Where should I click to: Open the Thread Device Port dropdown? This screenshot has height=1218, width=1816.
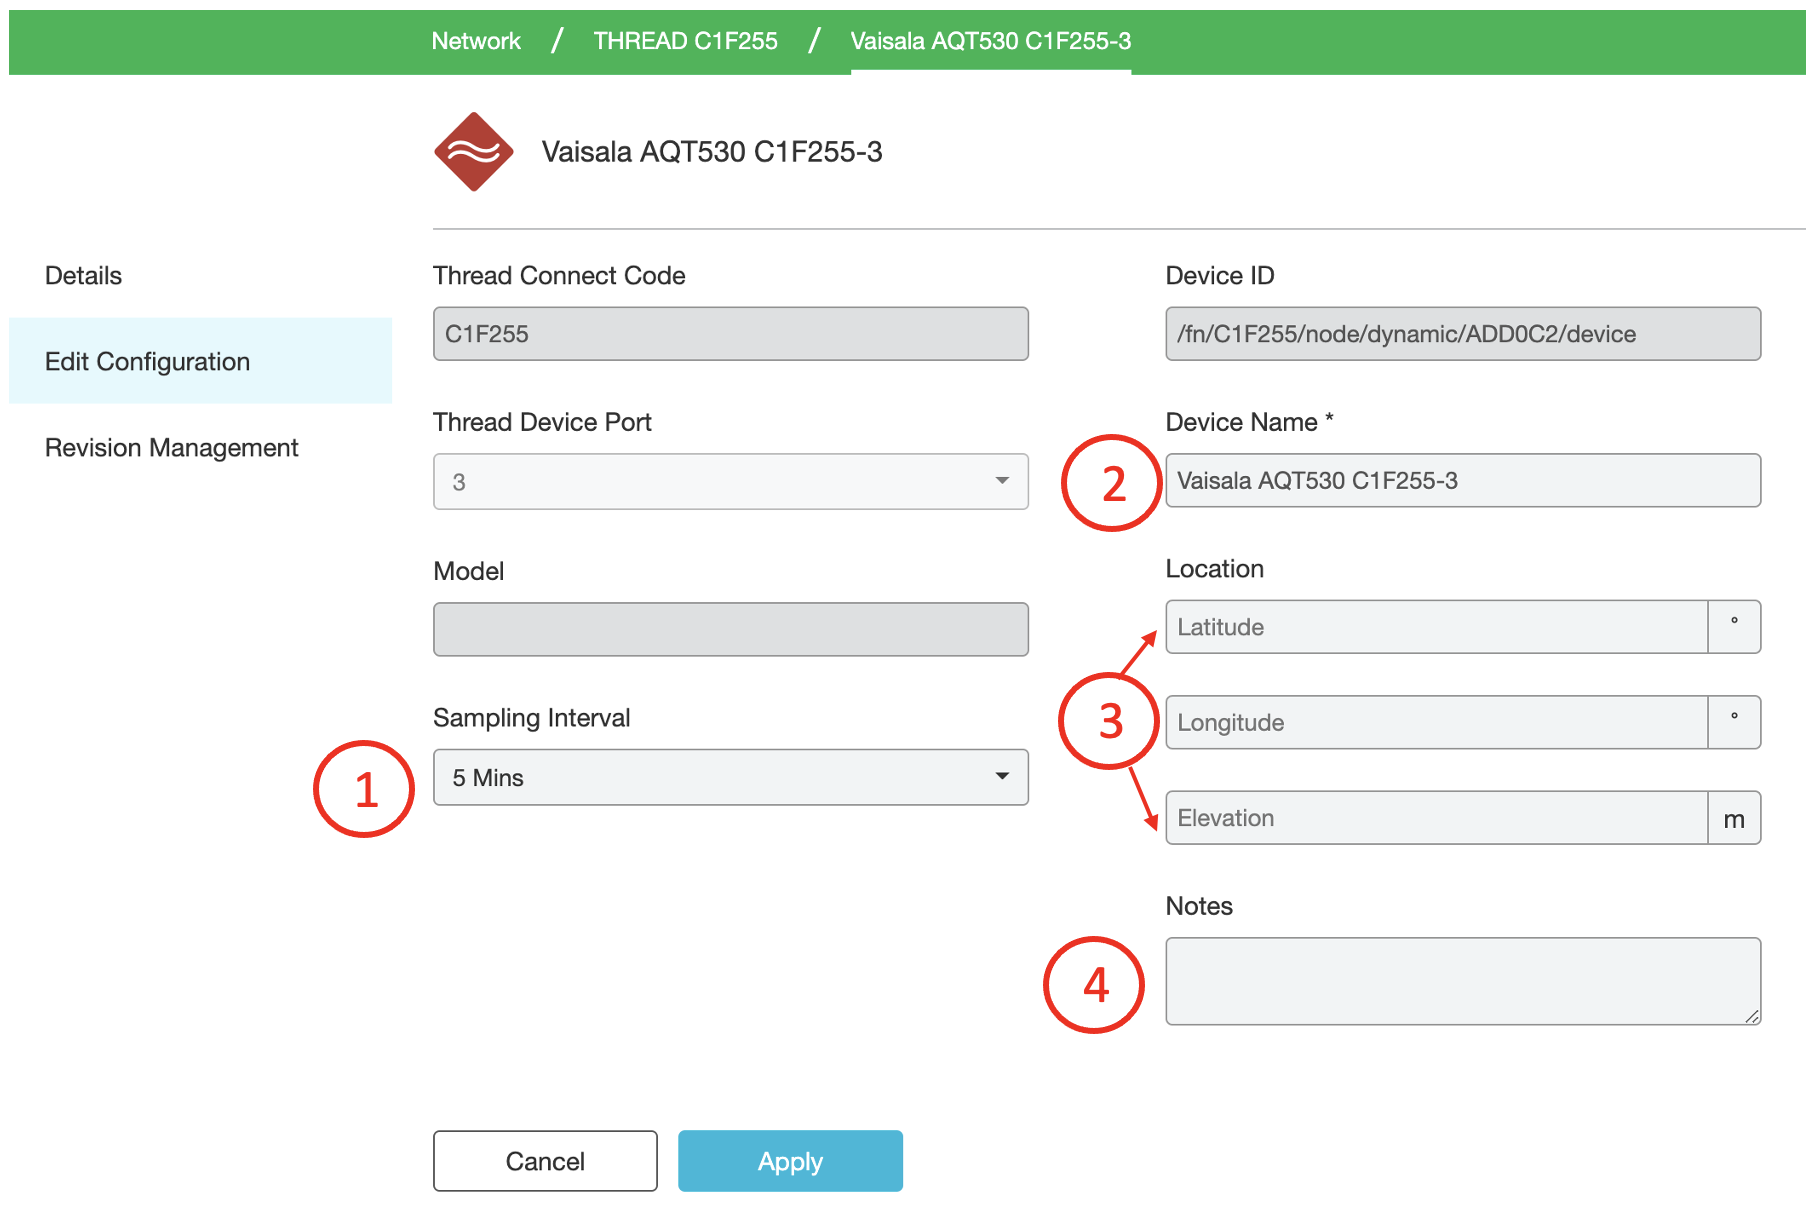pos(730,482)
